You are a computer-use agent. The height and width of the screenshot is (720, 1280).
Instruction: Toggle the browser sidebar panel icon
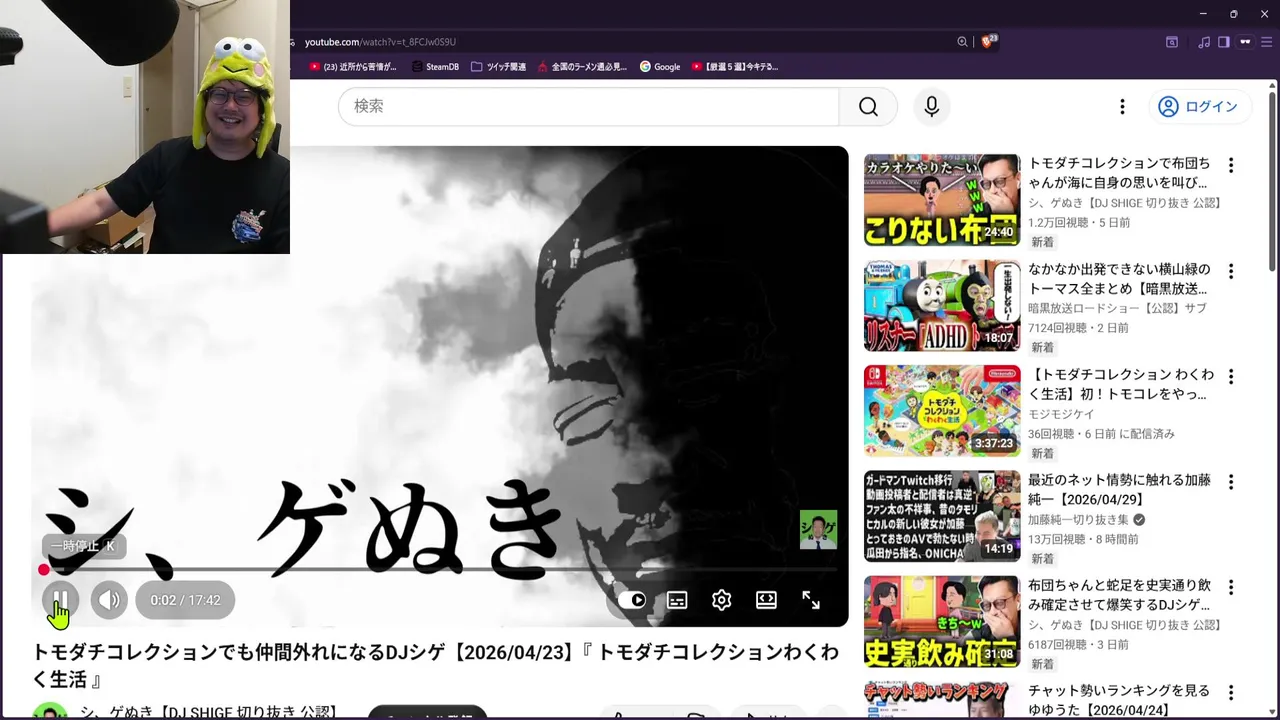point(1223,42)
